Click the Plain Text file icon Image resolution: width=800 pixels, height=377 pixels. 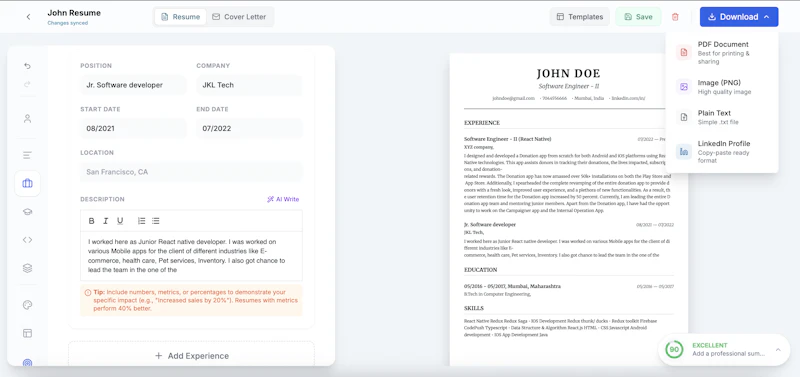pyautogui.click(x=684, y=117)
